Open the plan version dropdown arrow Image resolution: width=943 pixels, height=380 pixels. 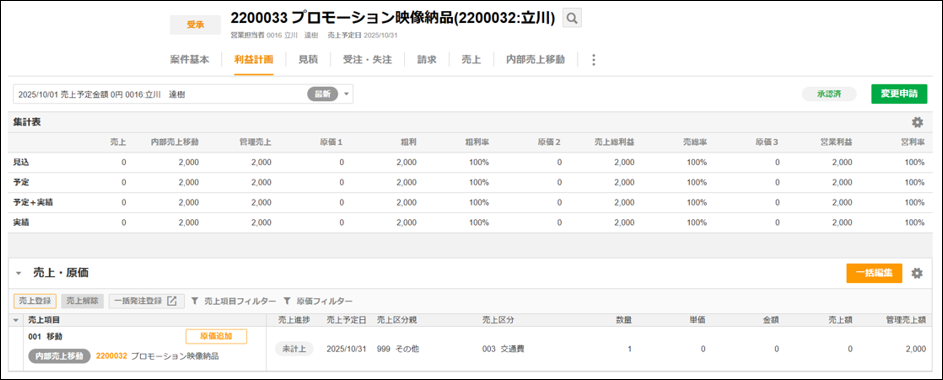pos(346,94)
